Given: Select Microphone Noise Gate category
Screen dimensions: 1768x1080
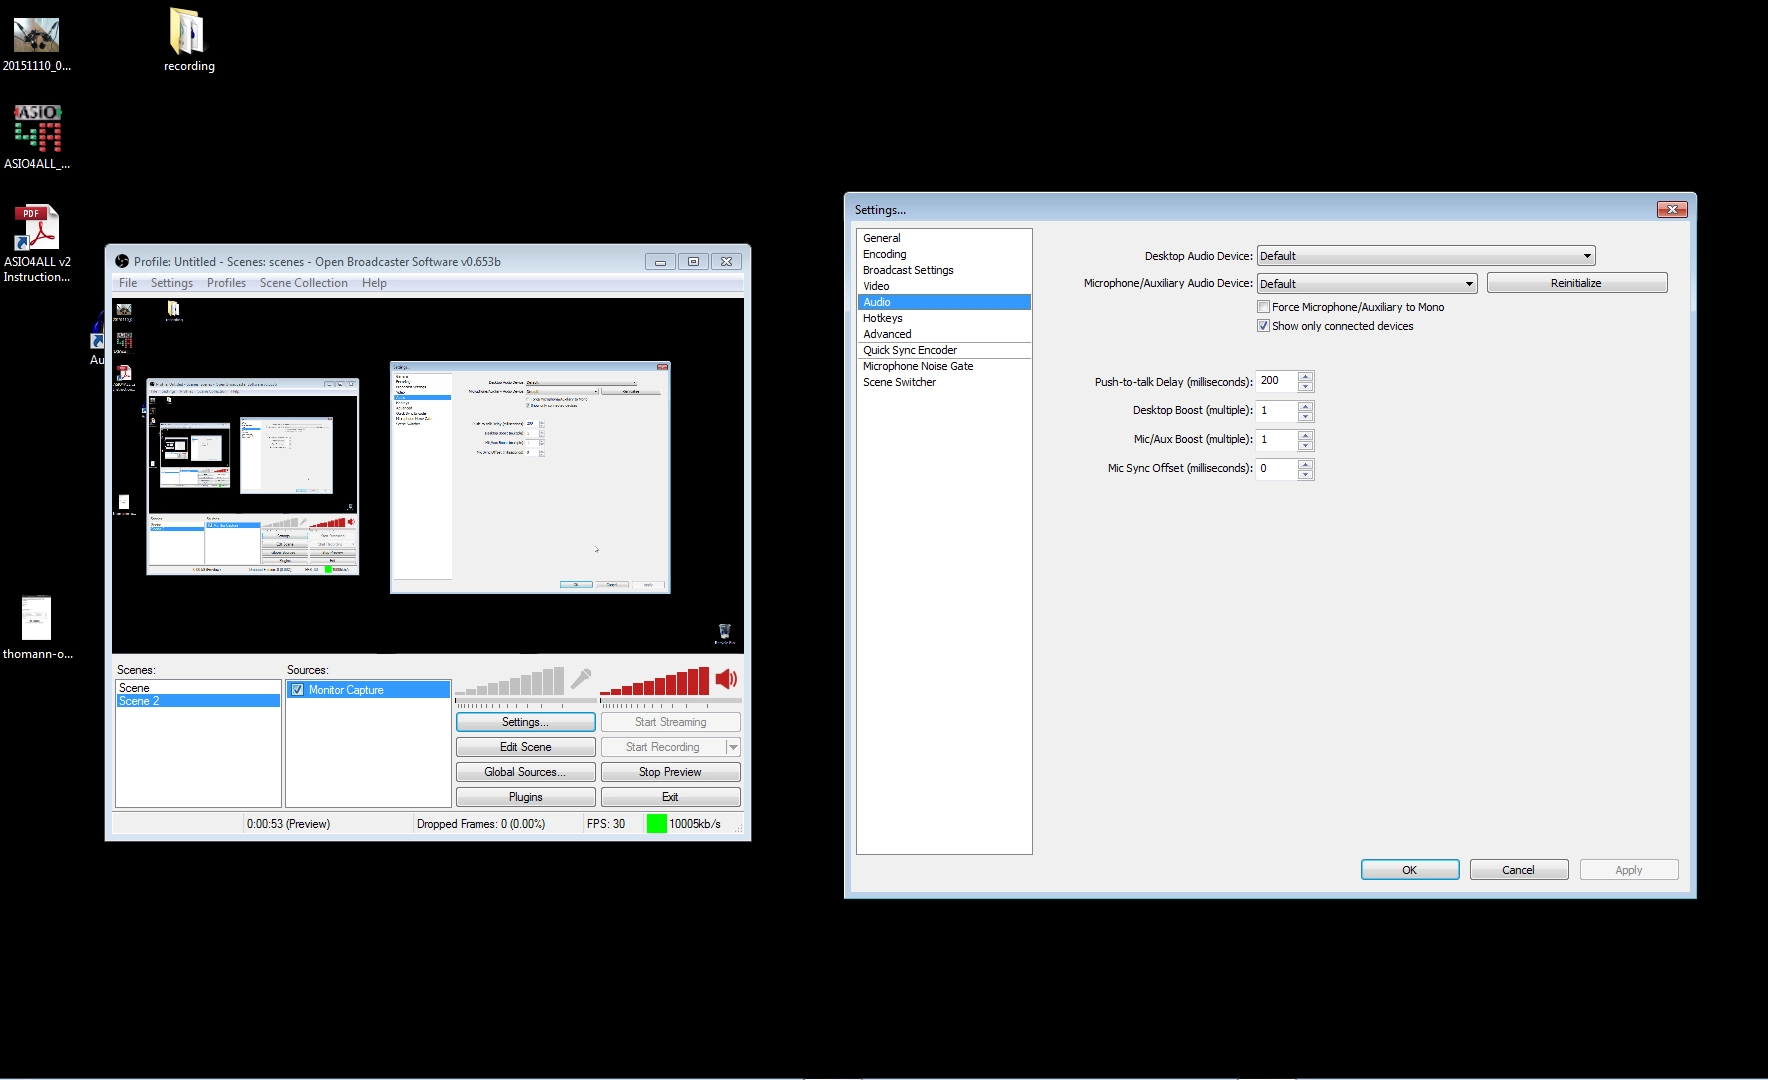Looking at the screenshot, I should click(x=944, y=366).
